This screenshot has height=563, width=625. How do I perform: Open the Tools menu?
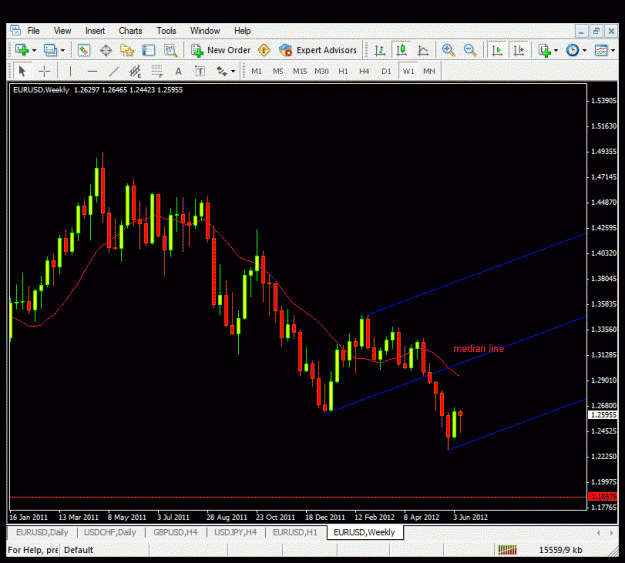pyautogui.click(x=166, y=31)
